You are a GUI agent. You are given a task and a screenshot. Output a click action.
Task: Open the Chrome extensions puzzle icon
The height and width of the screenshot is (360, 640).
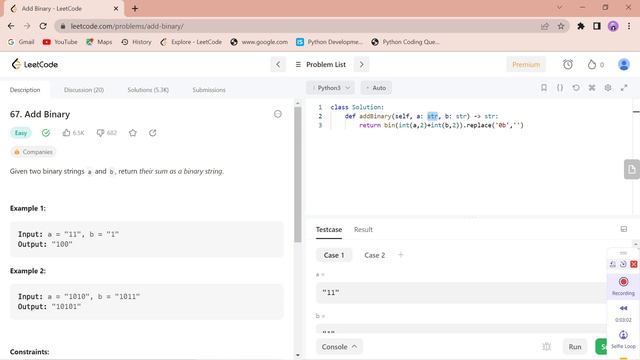(x=580, y=26)
